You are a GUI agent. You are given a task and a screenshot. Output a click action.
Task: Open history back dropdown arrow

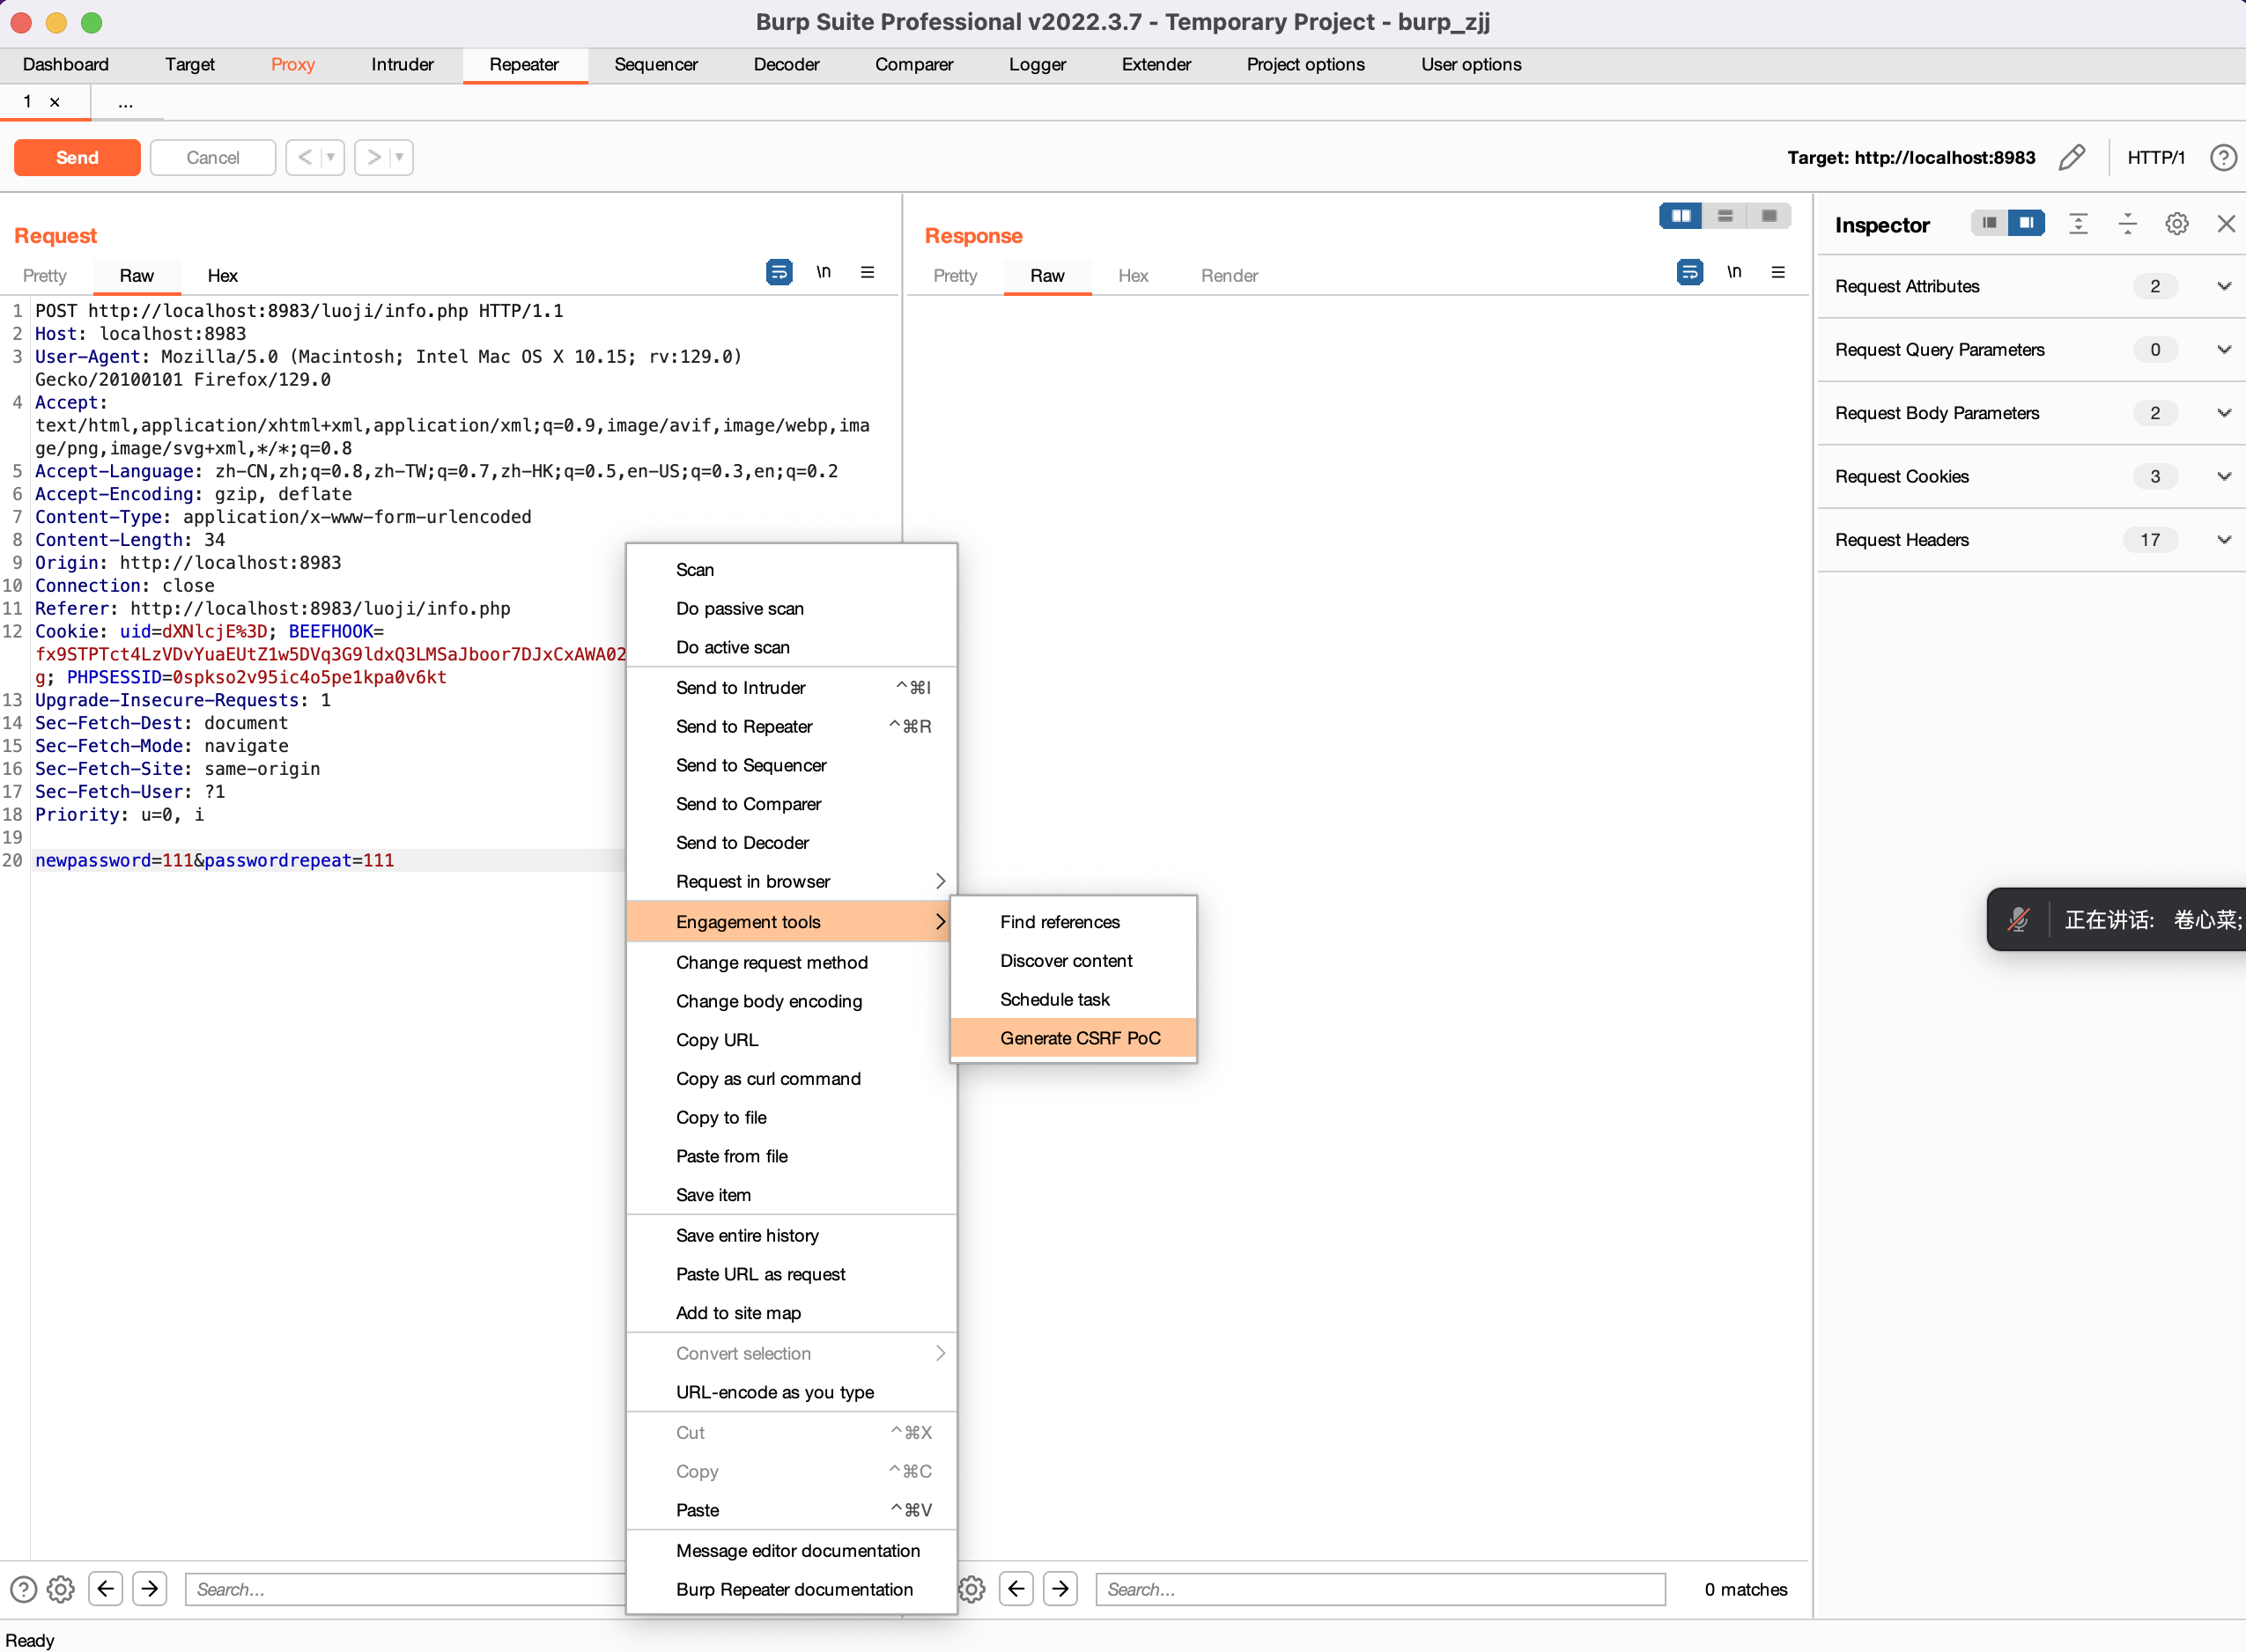coord(331,157)
